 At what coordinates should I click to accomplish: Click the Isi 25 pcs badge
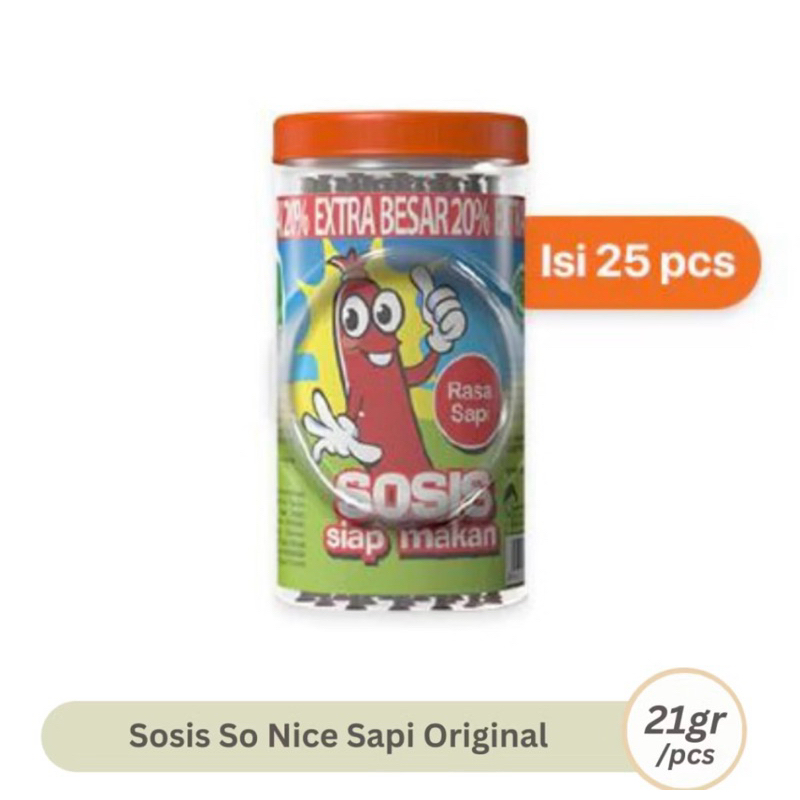tap(636, 262)
